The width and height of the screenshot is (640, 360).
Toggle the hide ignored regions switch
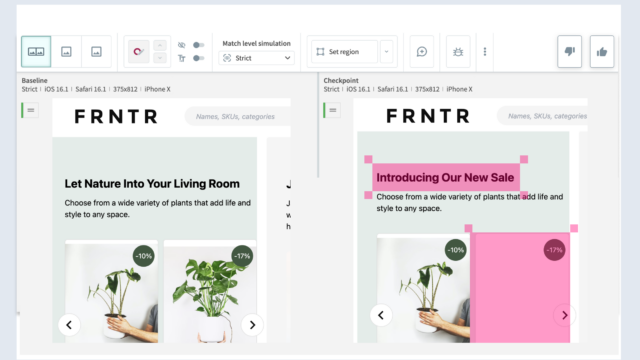198,45
